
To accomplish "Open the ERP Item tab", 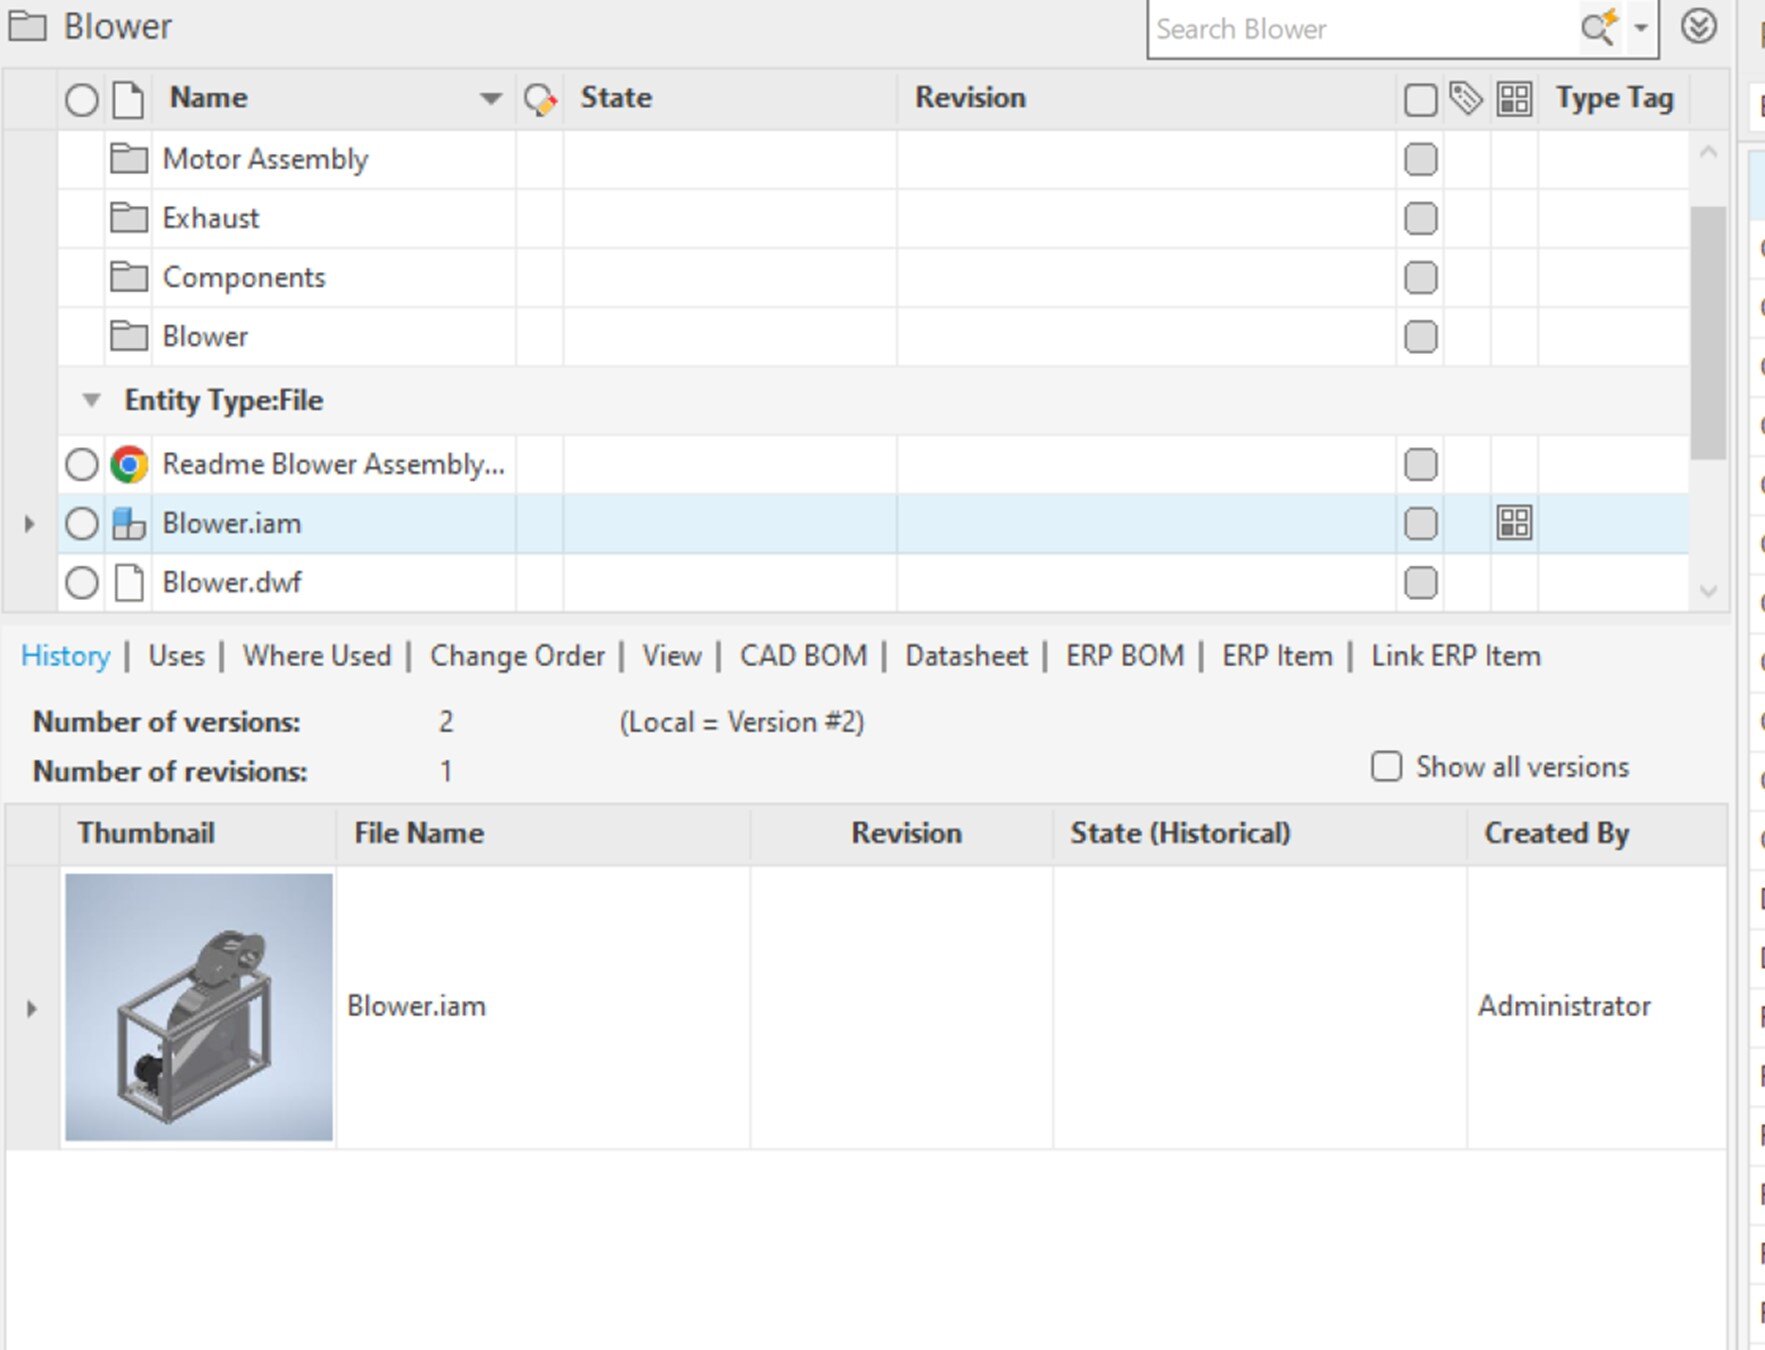I will tap(1277, 656).
